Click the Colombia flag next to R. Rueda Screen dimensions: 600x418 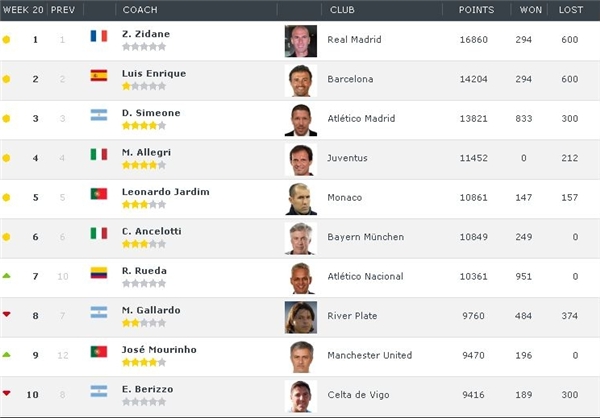click(x=99, y=273)
